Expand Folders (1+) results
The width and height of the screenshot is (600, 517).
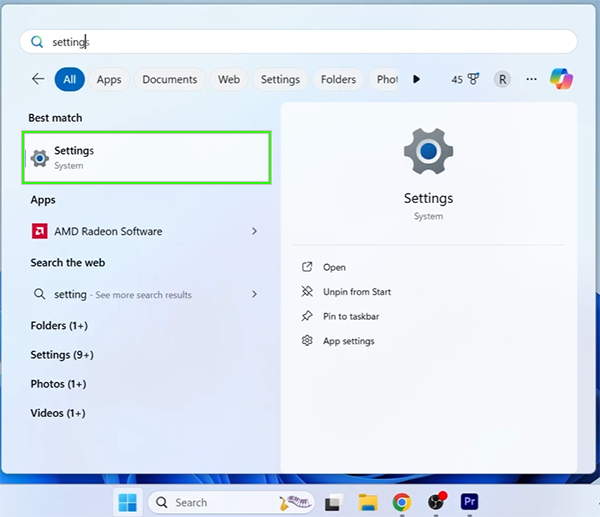[59, 326]
